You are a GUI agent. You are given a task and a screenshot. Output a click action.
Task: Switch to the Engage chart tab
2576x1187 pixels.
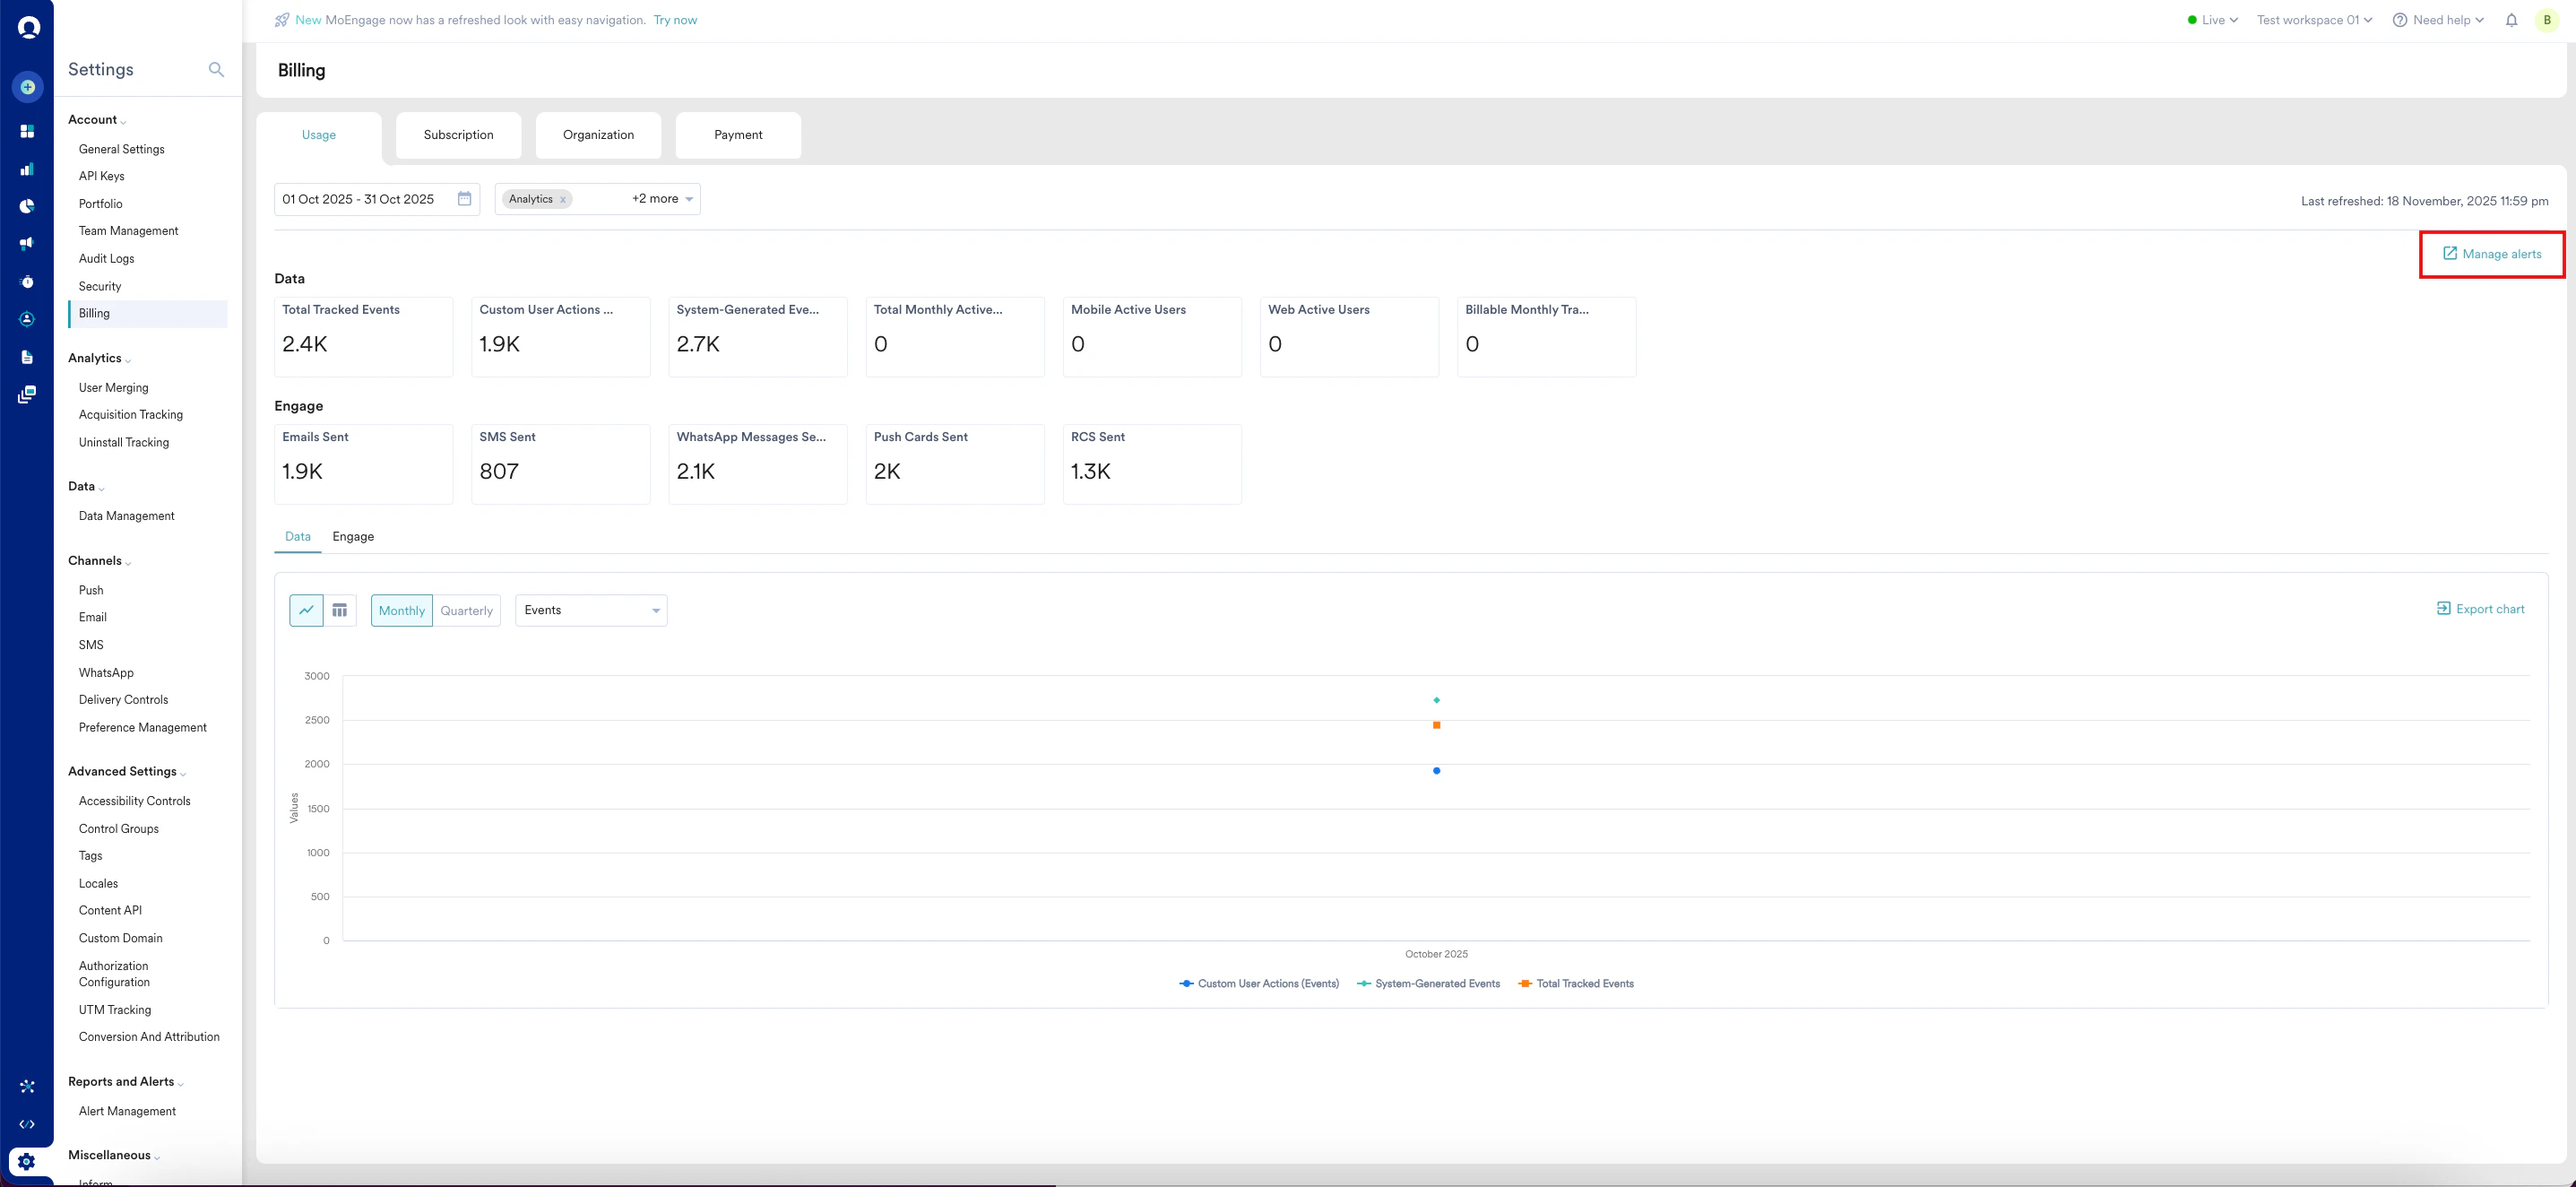pos(353,537)
